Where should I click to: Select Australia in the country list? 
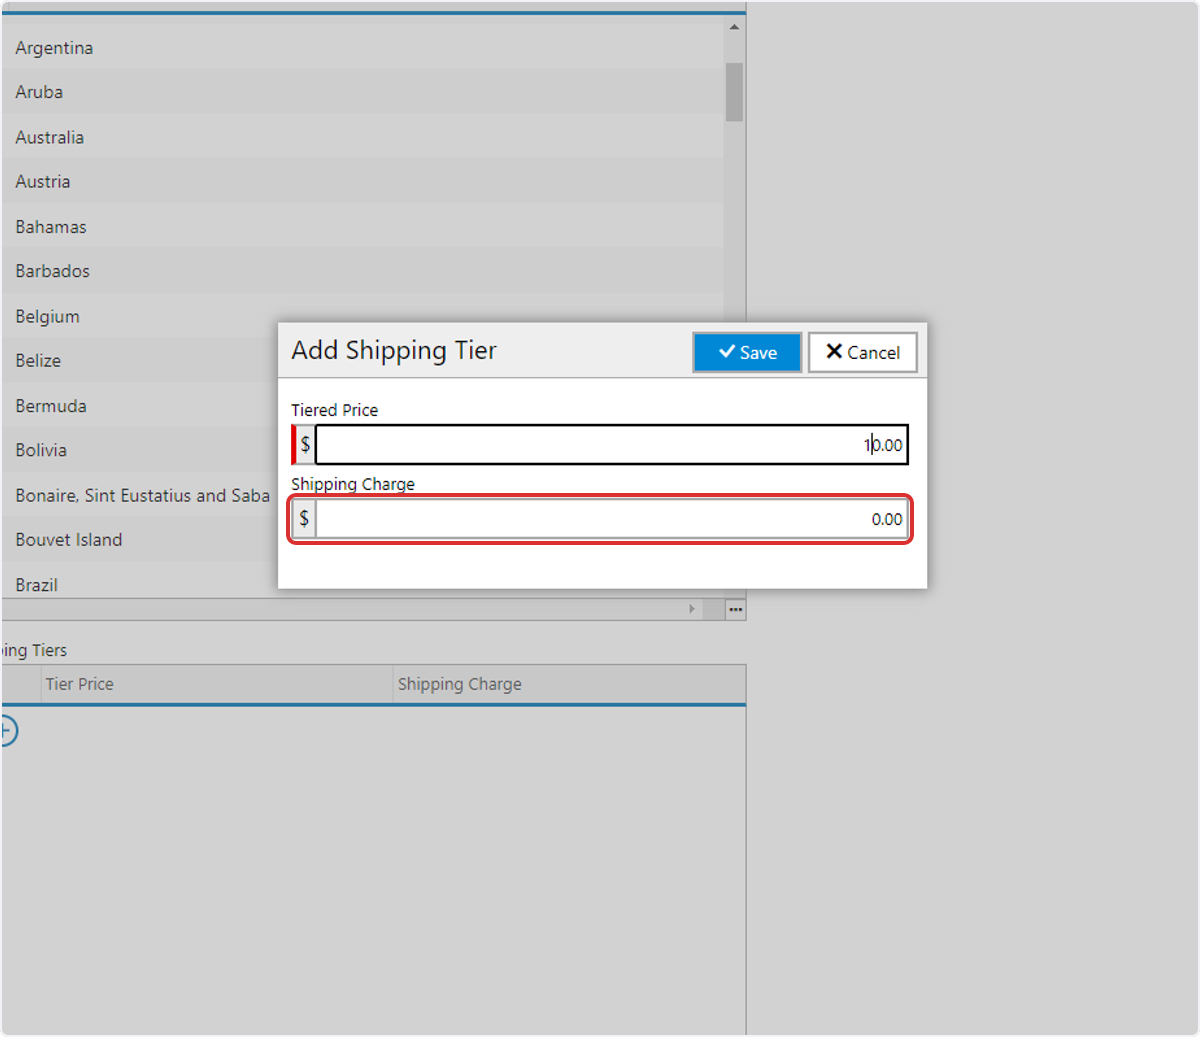(x=362, y=137)
